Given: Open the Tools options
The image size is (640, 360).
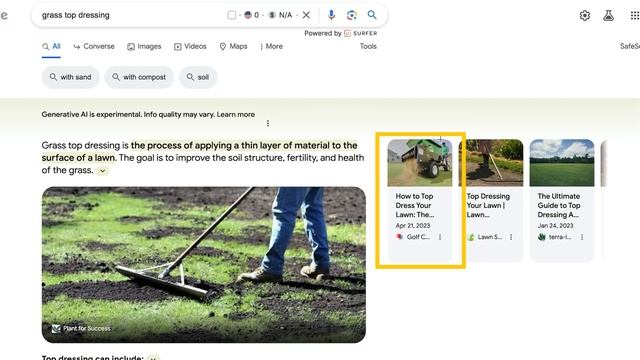Looking at the screenshot, I should (368, 47).
